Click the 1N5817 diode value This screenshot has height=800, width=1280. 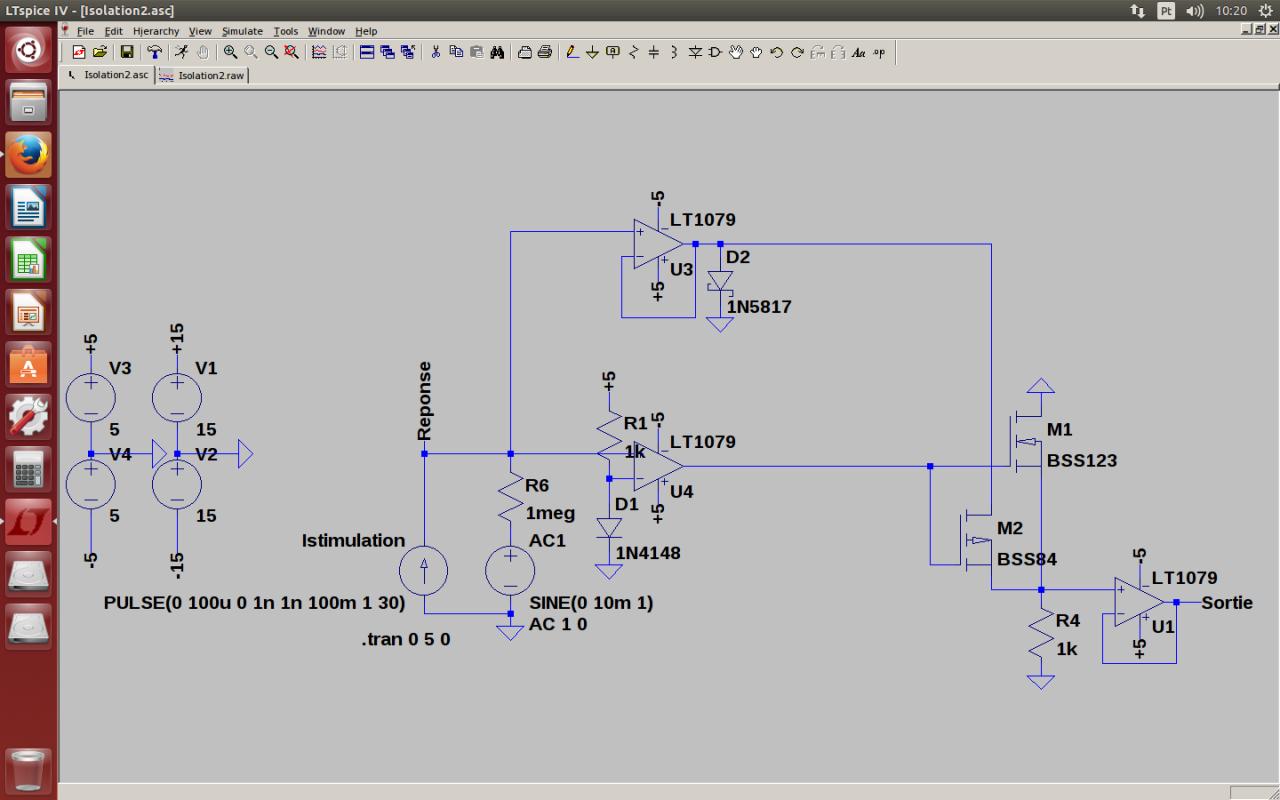tap(759, 307)
